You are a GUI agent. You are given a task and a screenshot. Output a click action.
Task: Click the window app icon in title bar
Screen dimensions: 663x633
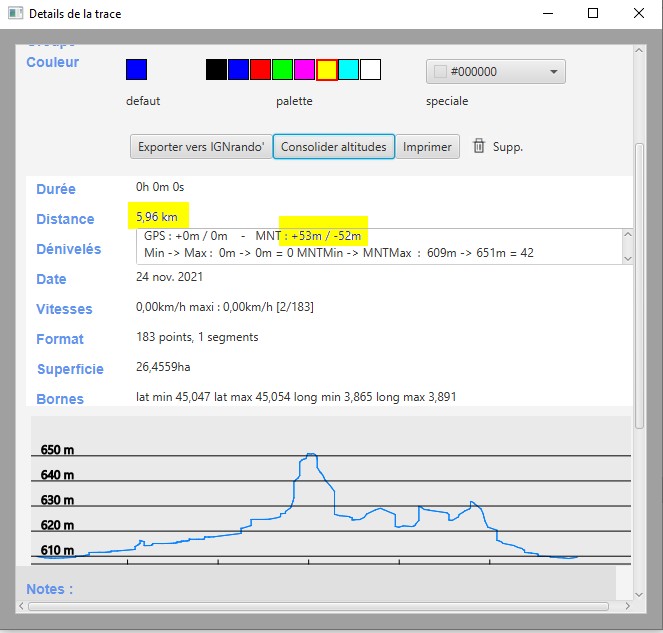point(15,14)
